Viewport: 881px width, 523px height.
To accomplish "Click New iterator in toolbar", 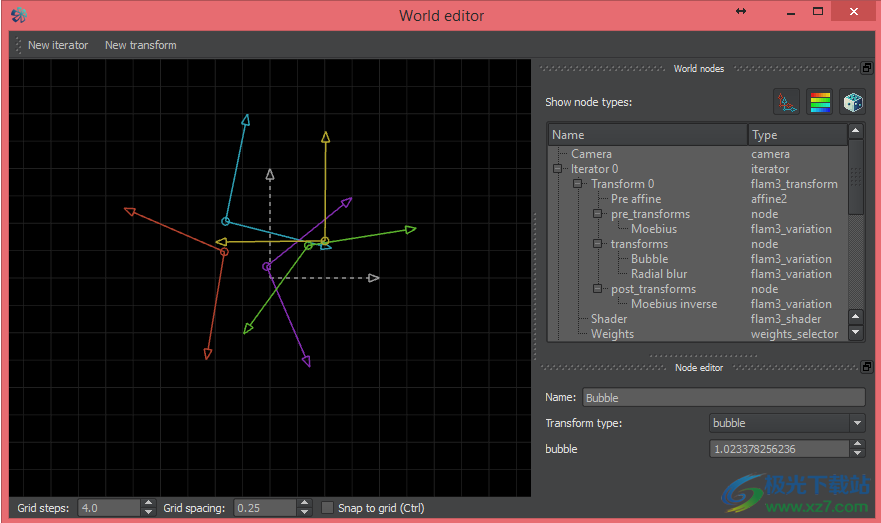I will pos(58,45).
